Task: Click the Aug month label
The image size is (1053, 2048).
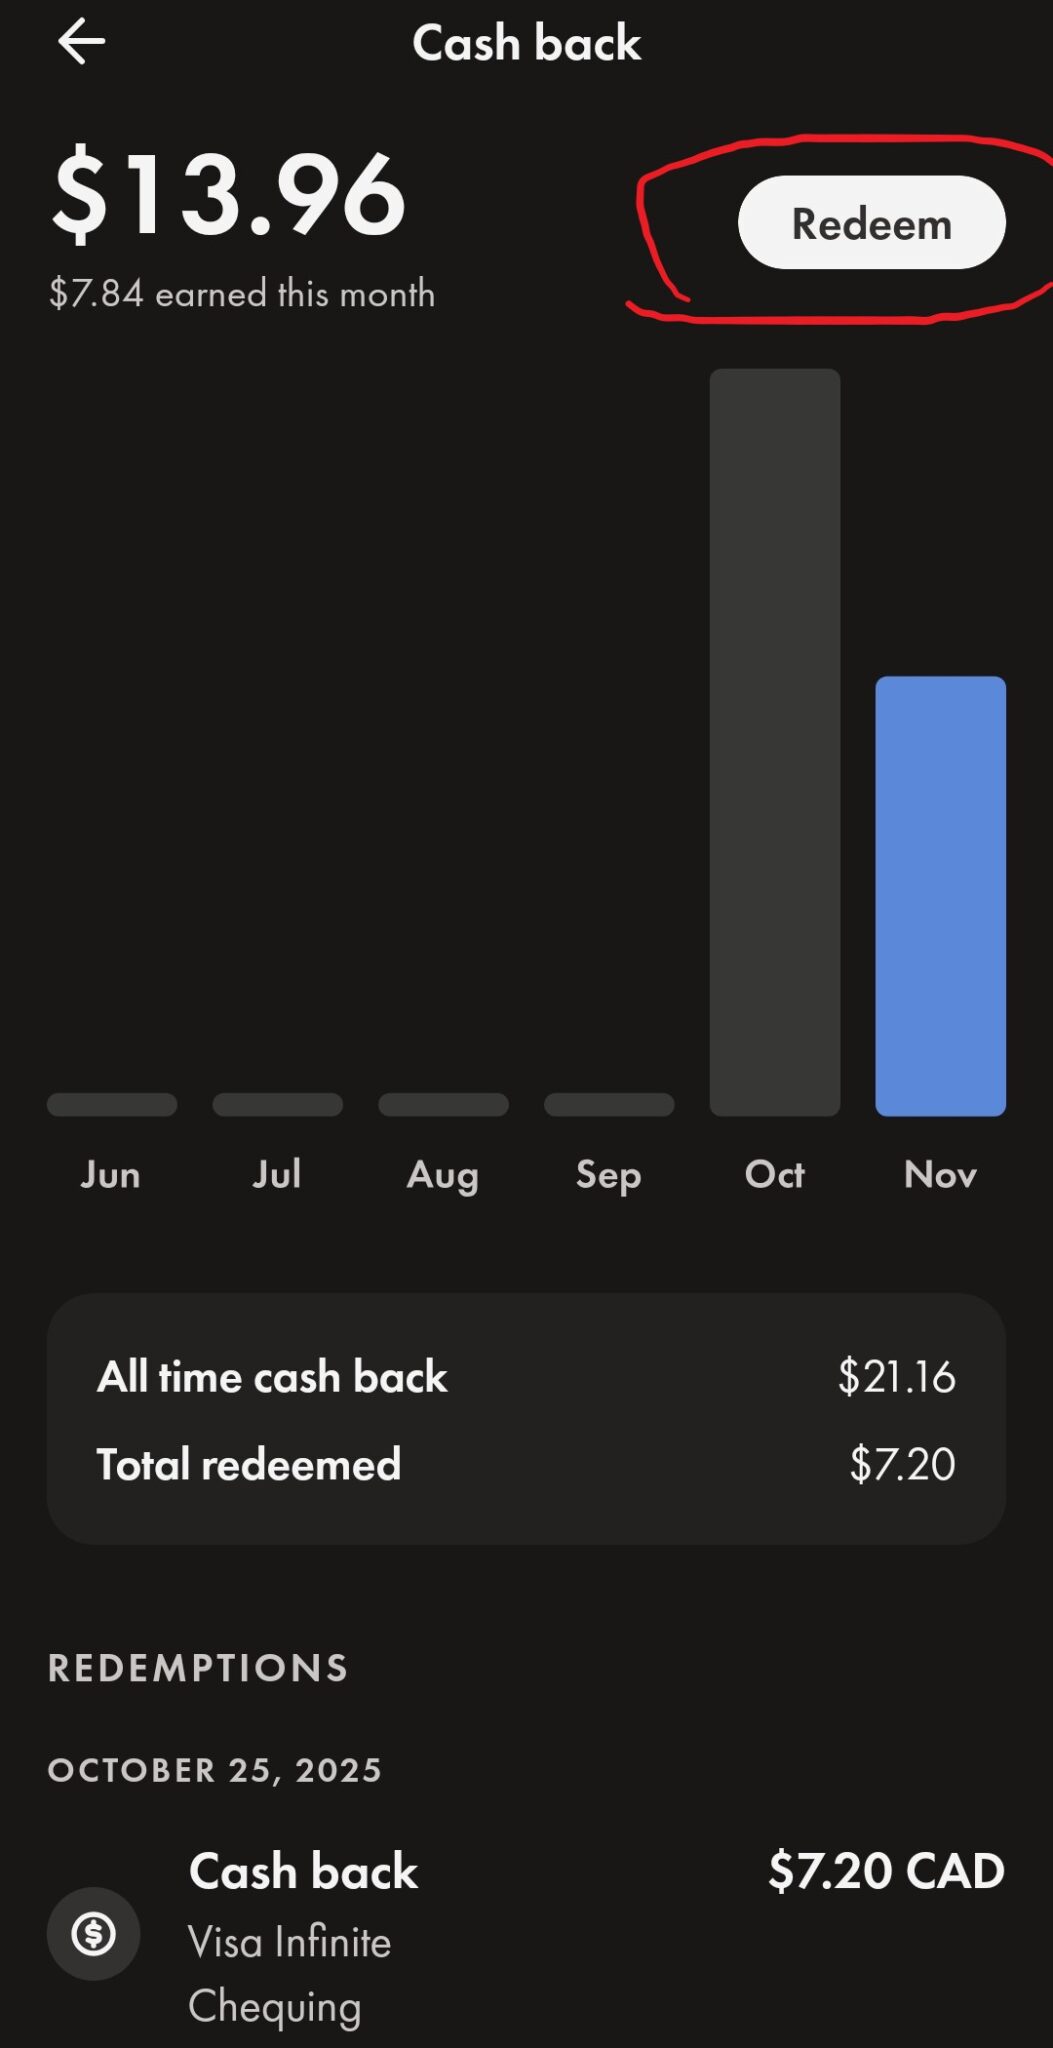Action: click(443, 1175)
